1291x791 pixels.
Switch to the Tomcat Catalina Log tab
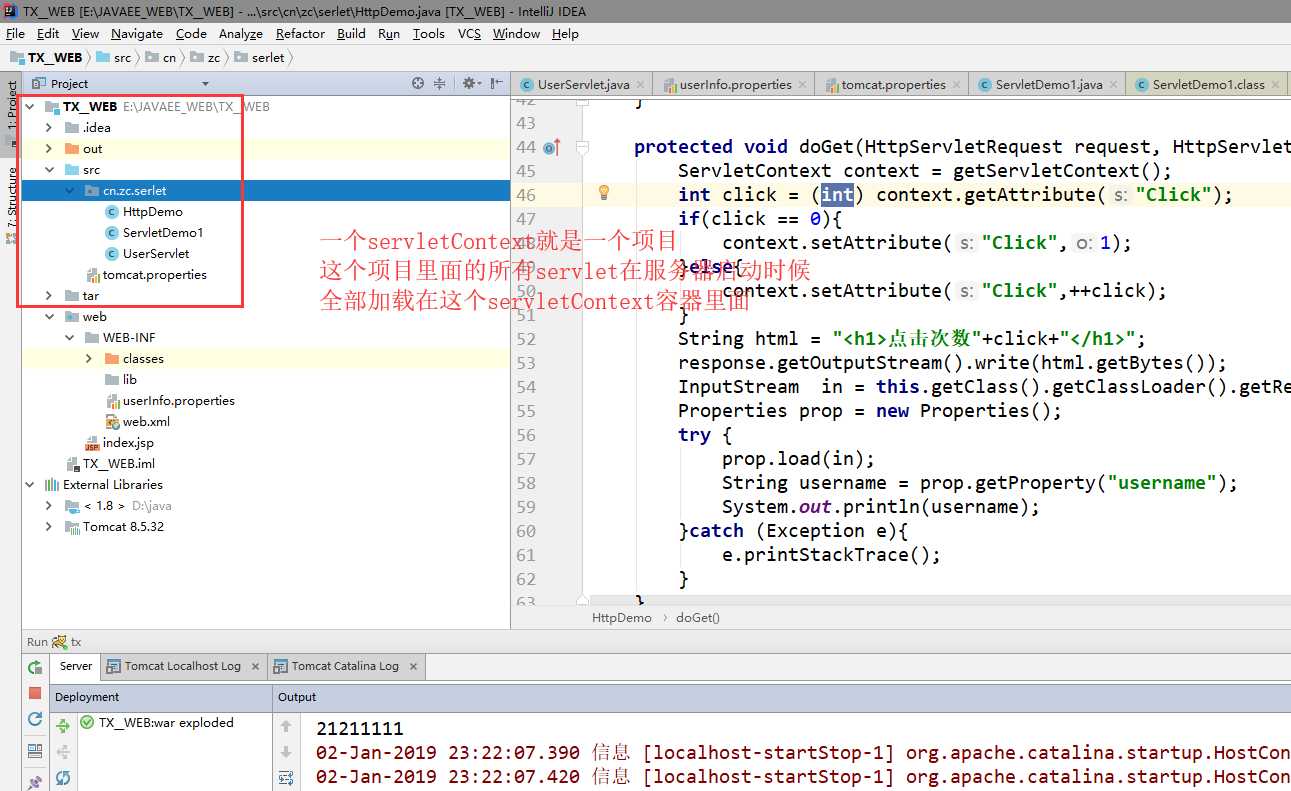(345, 666)
